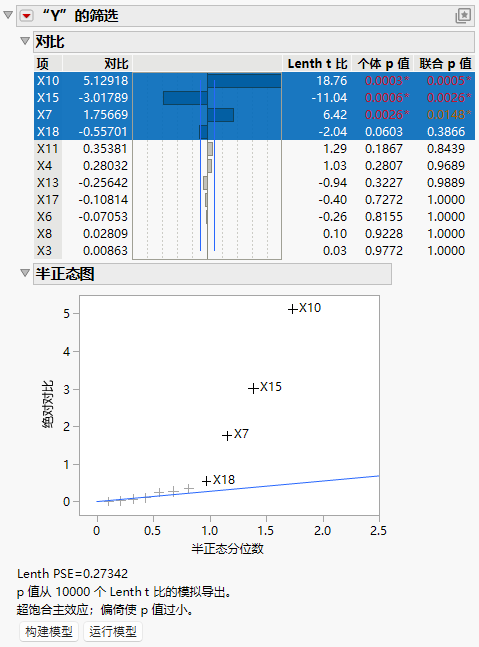Image resolution: width=479 pixels, height=647 pixels.
Task: Click the contrast value 5.12918
Action: point(106,80)
